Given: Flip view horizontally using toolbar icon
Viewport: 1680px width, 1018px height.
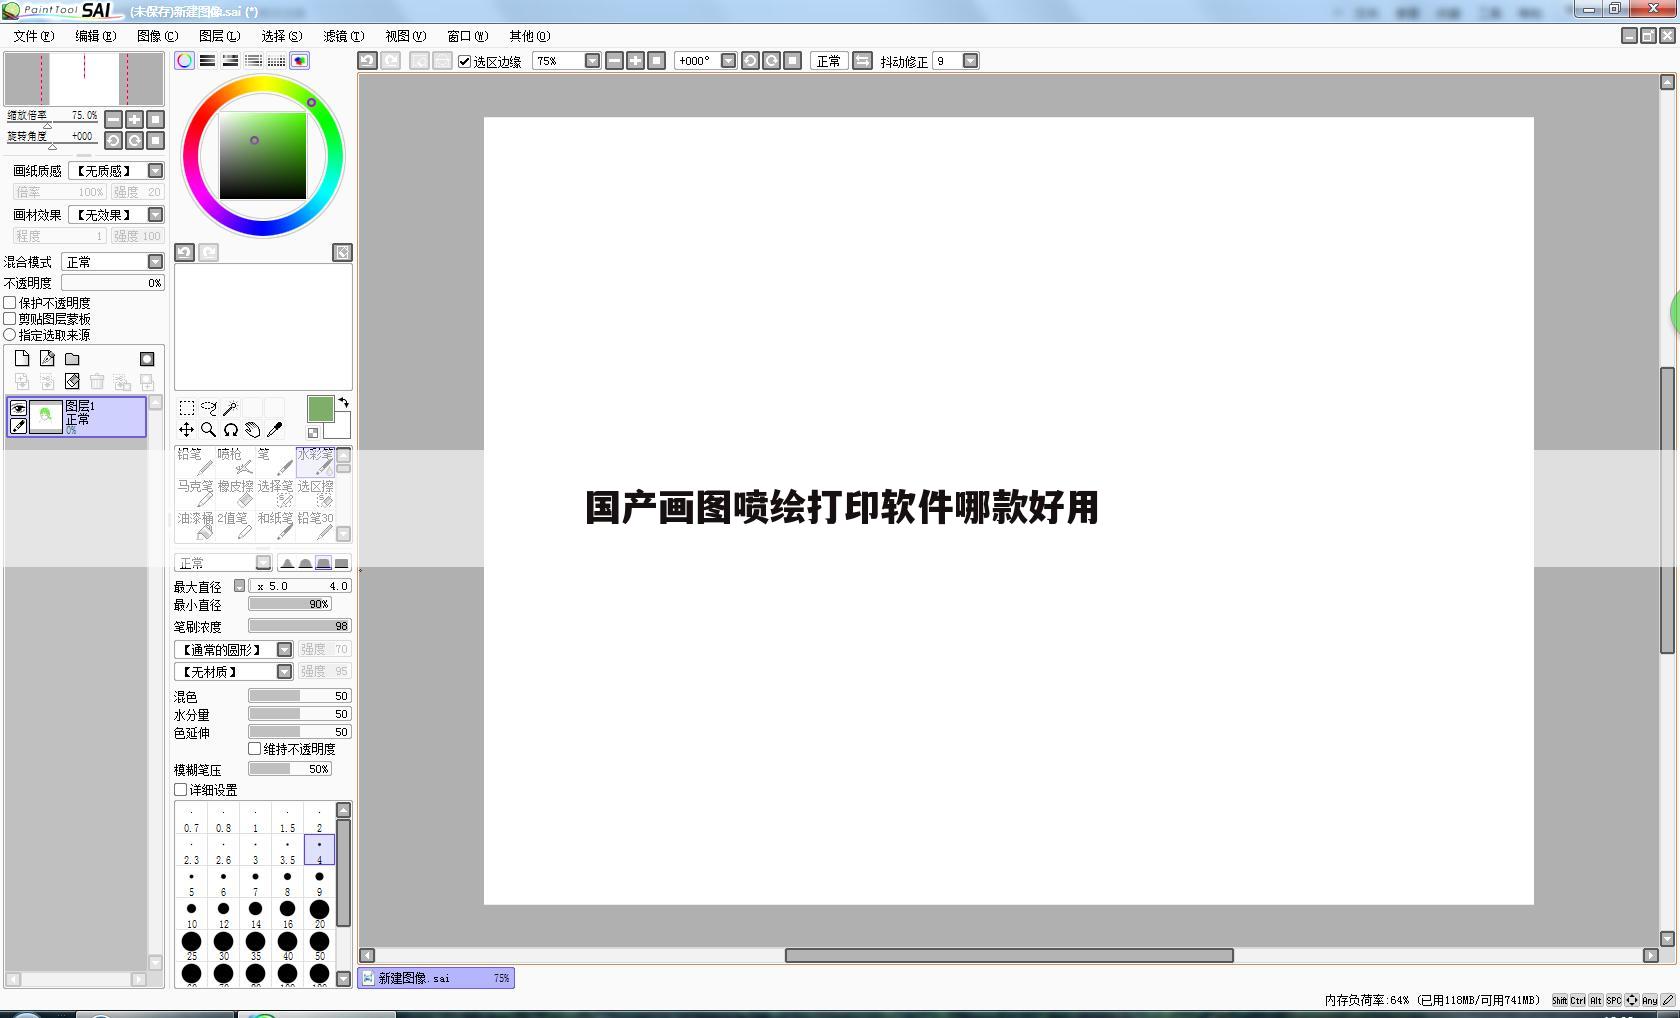Looking at the screenshot, I should point(862,61).
